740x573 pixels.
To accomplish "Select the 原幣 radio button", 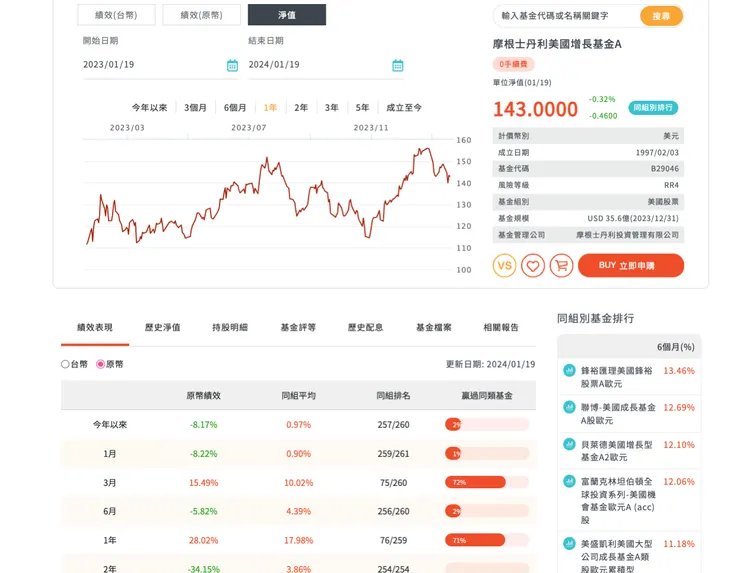I will point(100,364).
